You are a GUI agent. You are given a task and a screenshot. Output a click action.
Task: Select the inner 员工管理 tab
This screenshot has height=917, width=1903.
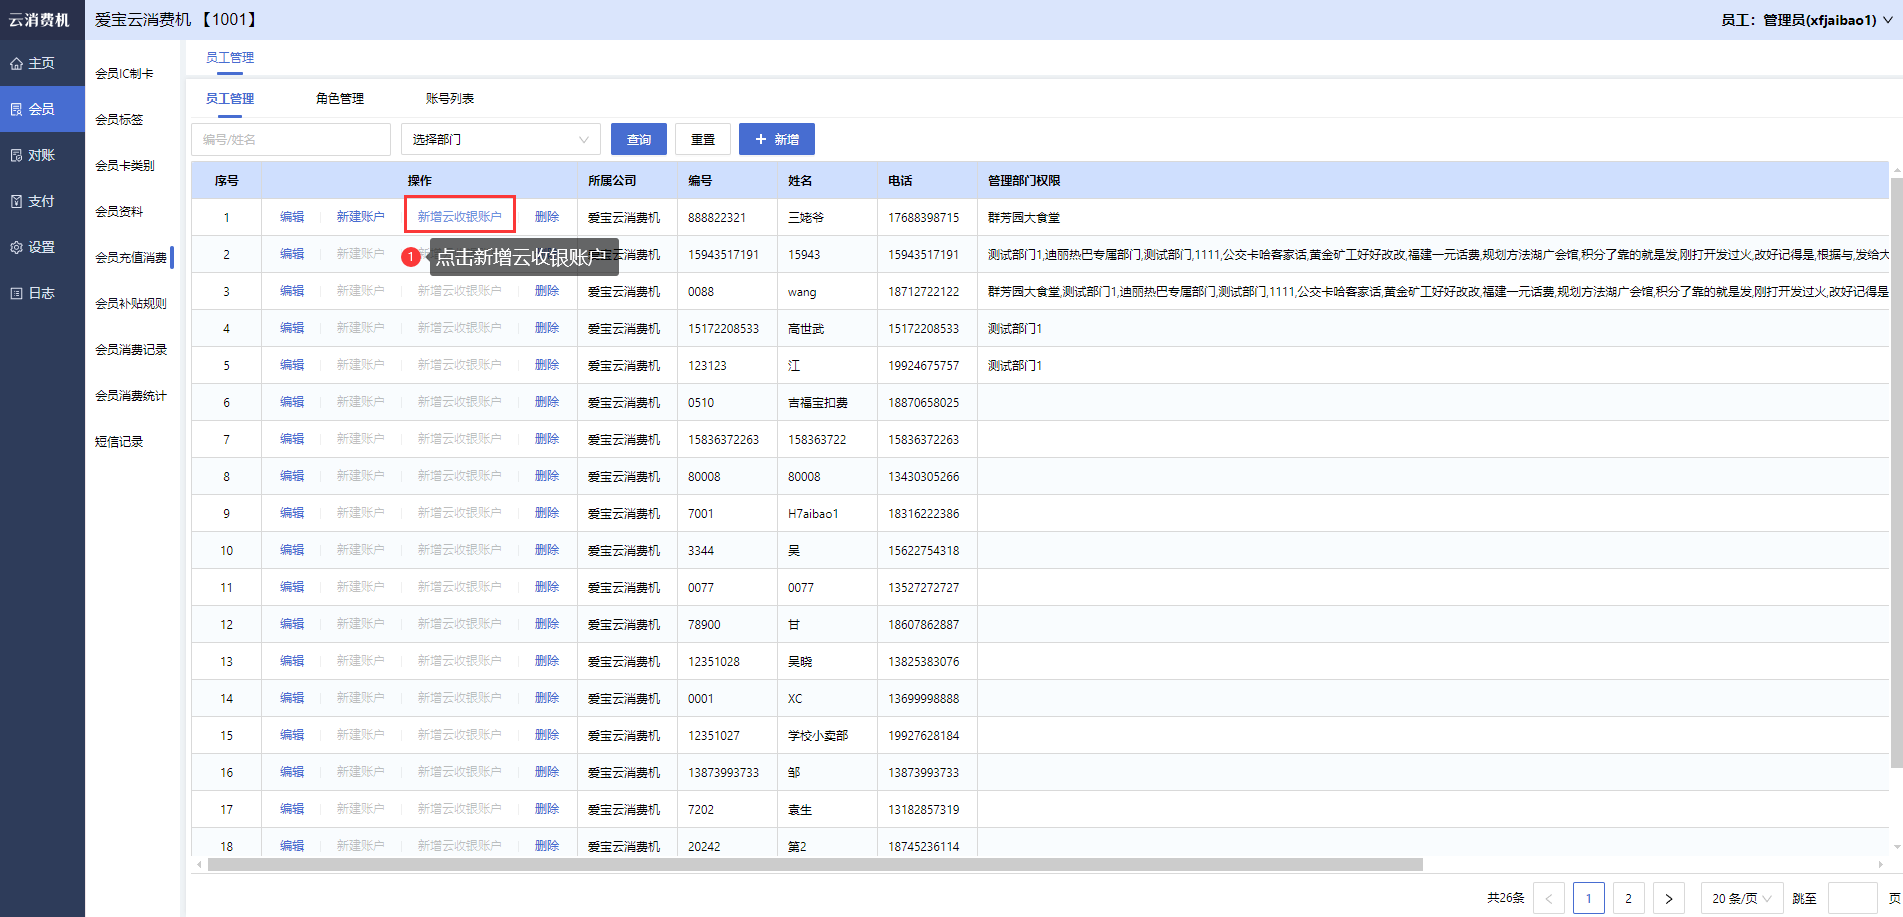(x=230, y=98)
